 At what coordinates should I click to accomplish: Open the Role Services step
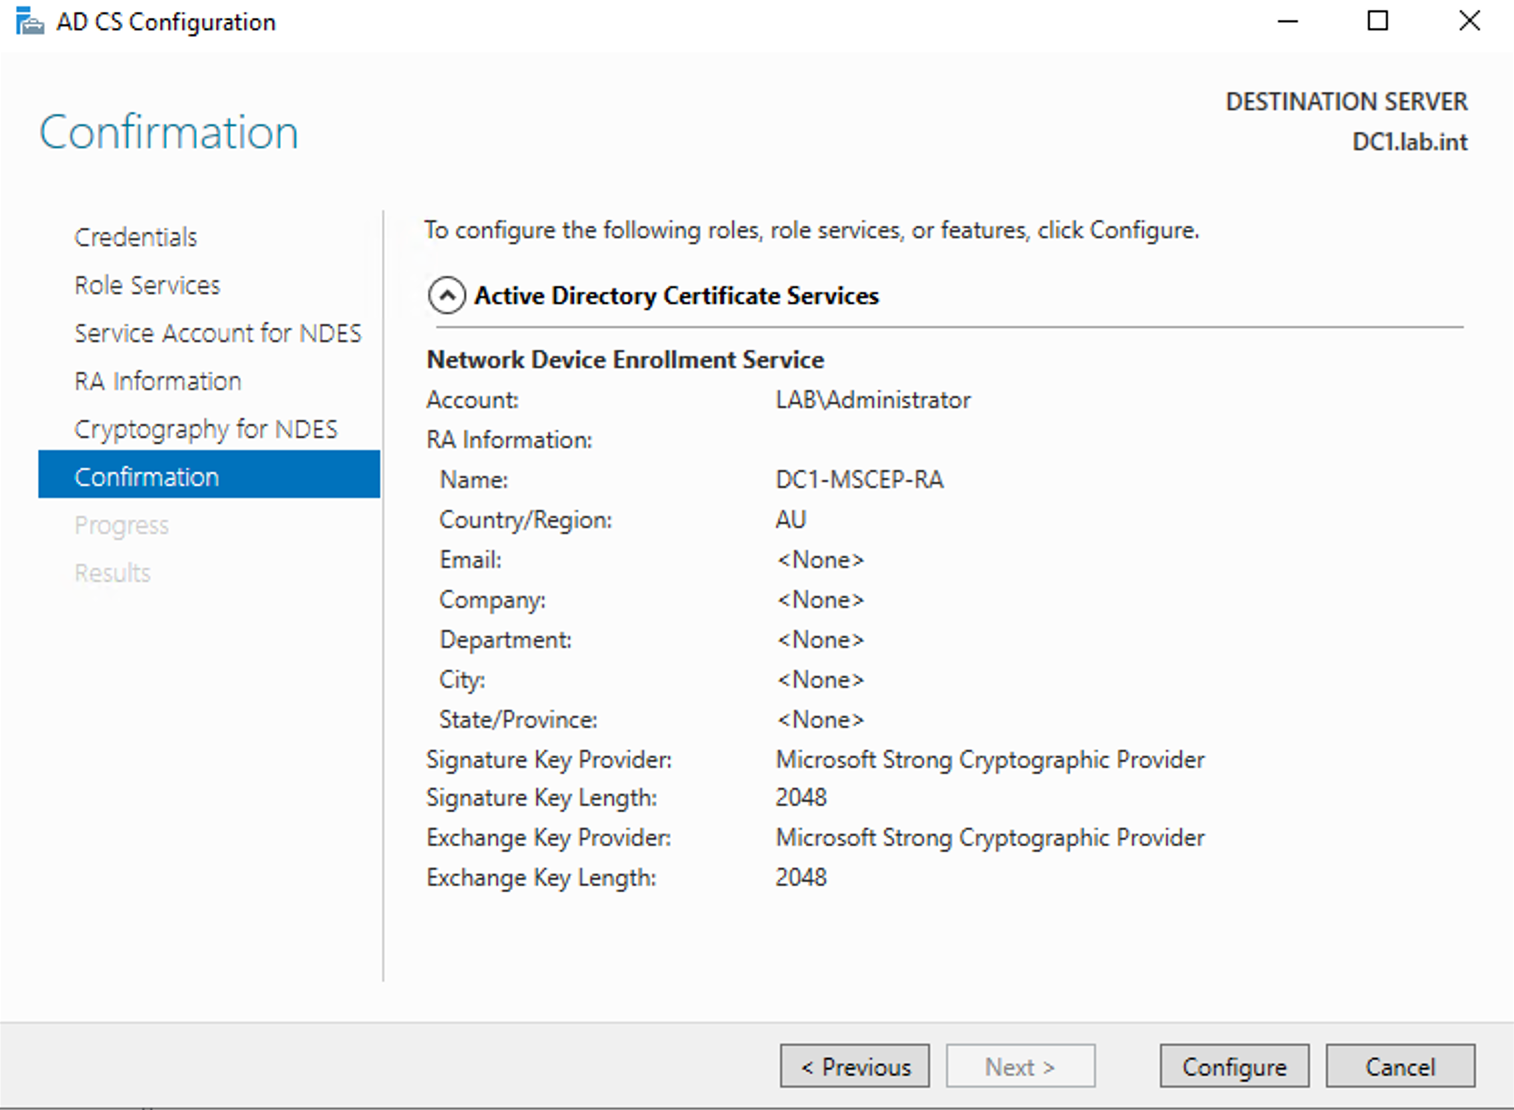[x=147, y=285]
